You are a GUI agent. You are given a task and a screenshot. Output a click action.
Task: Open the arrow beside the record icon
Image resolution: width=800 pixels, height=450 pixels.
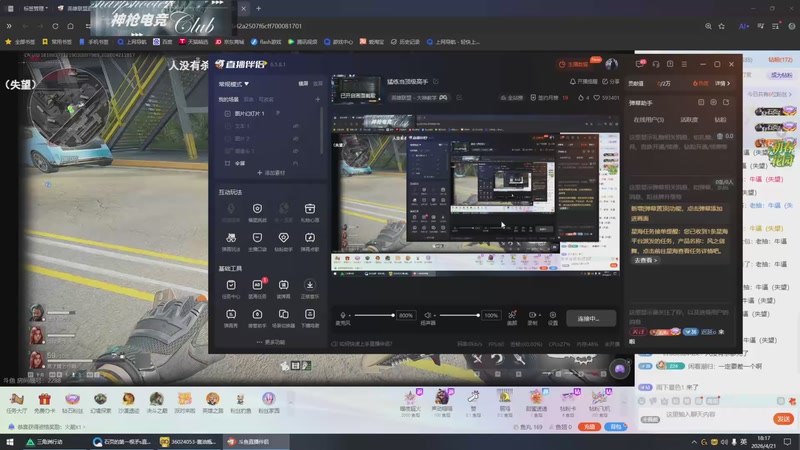(x=538, y=315)
